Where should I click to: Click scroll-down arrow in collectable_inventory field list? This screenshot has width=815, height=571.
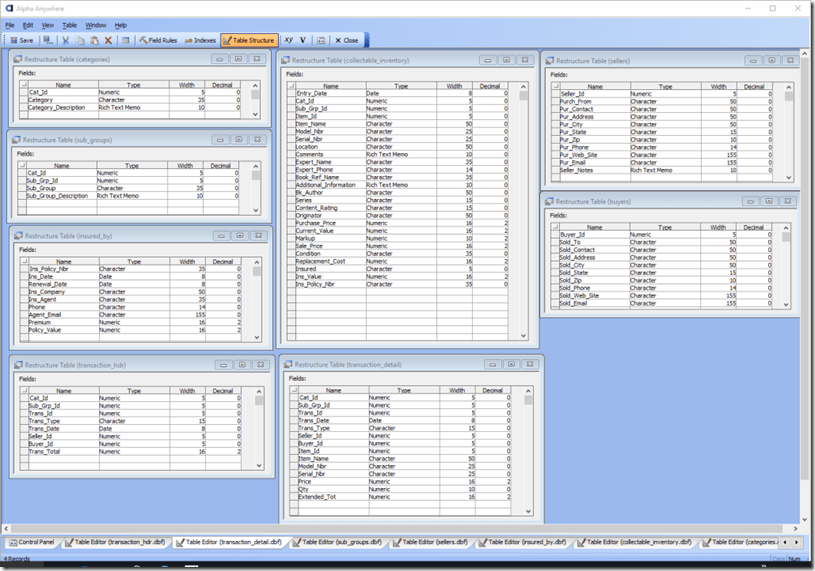(x=523, y=336)
